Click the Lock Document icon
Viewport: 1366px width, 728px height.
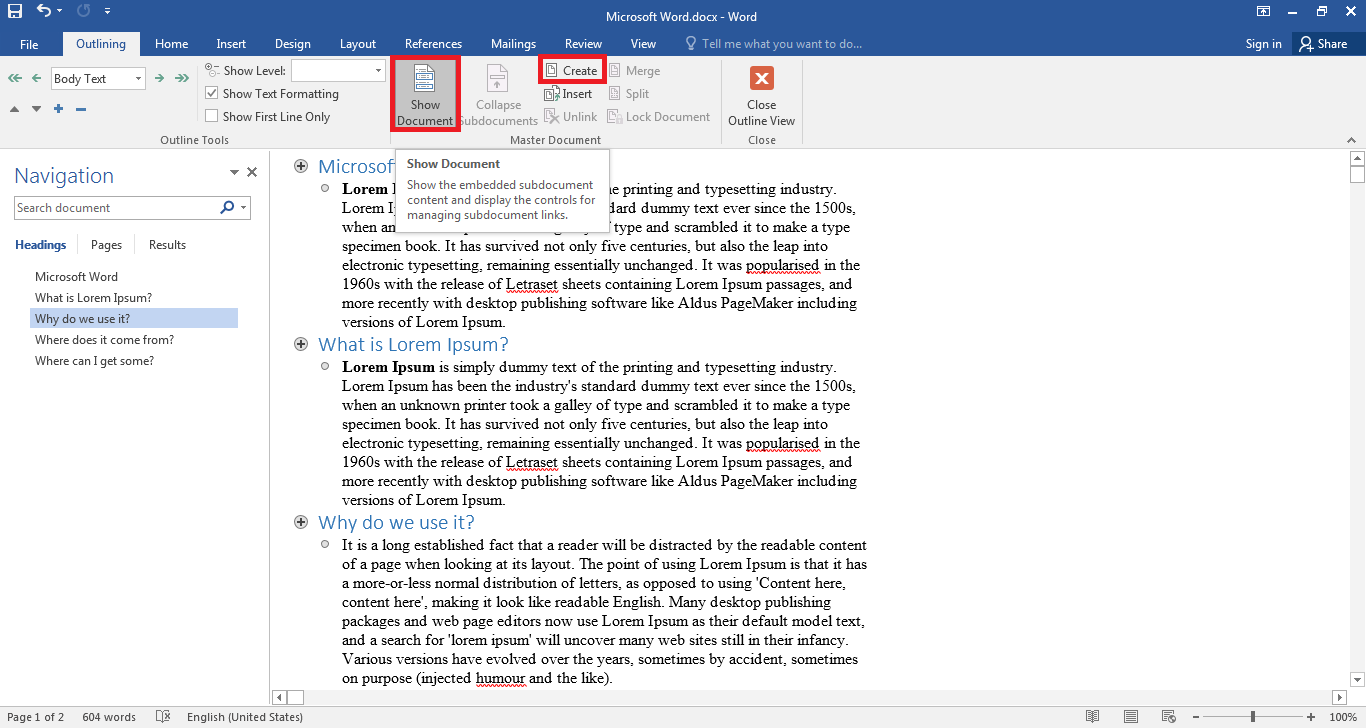[x=659, y=116]
